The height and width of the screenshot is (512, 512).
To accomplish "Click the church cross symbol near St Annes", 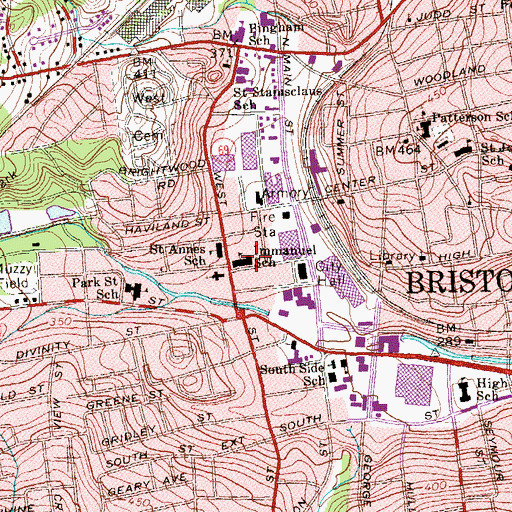I will point(218,276).
